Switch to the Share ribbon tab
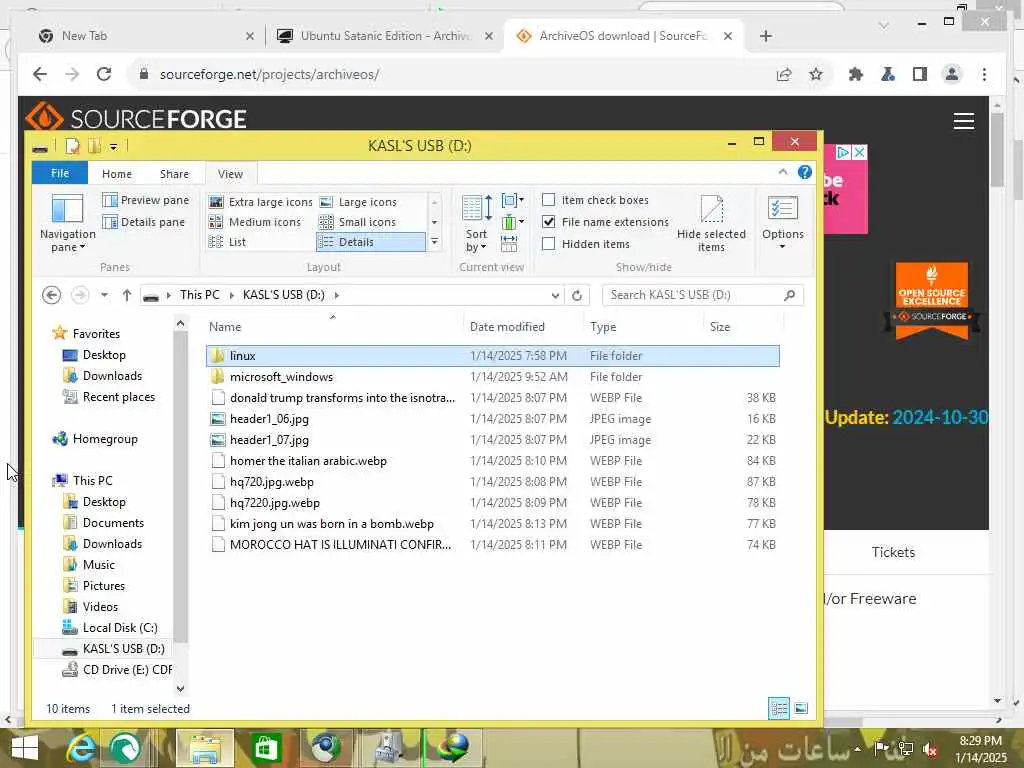Screen dimensions: 1024x768 174,174
